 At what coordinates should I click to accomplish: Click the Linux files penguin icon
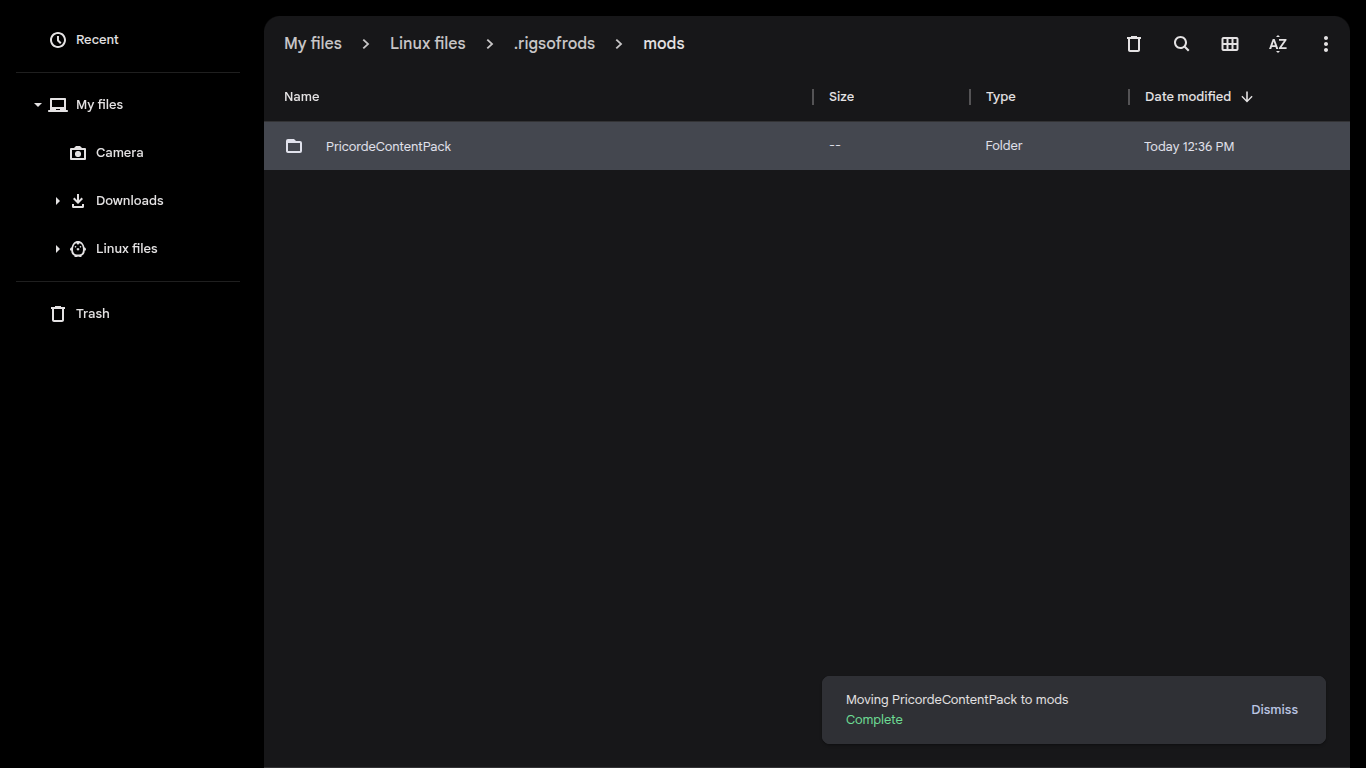(78, 249)
